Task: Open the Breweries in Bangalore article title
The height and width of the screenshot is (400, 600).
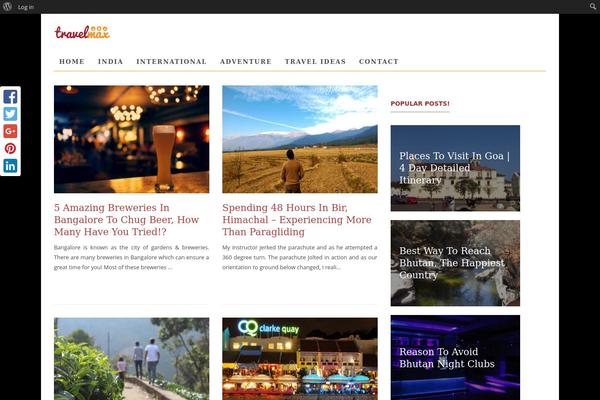Action: pos(127,220)
